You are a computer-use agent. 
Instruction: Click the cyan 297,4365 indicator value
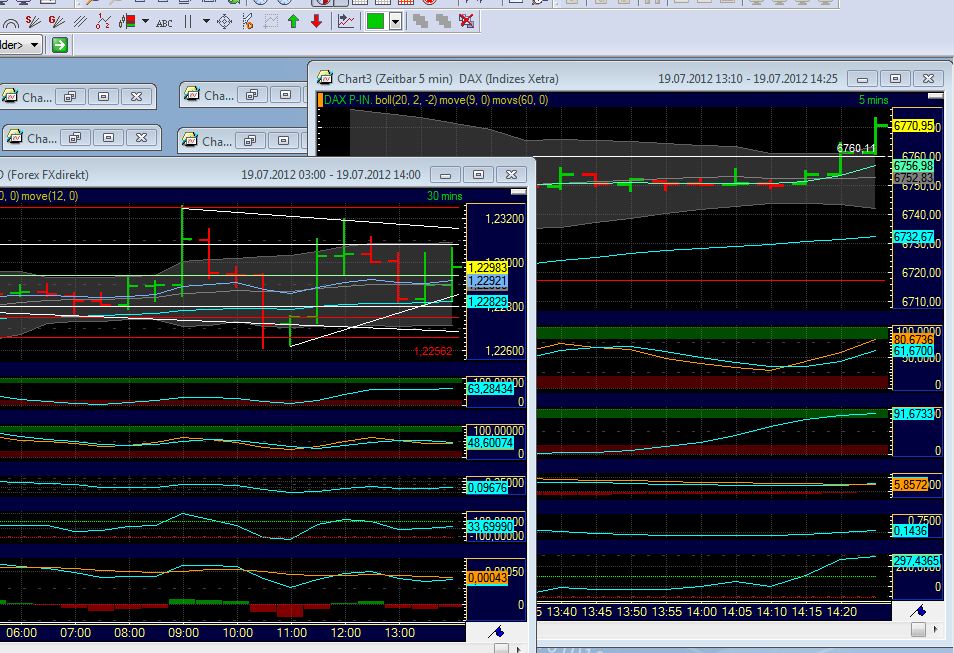[x=916, y=560]
